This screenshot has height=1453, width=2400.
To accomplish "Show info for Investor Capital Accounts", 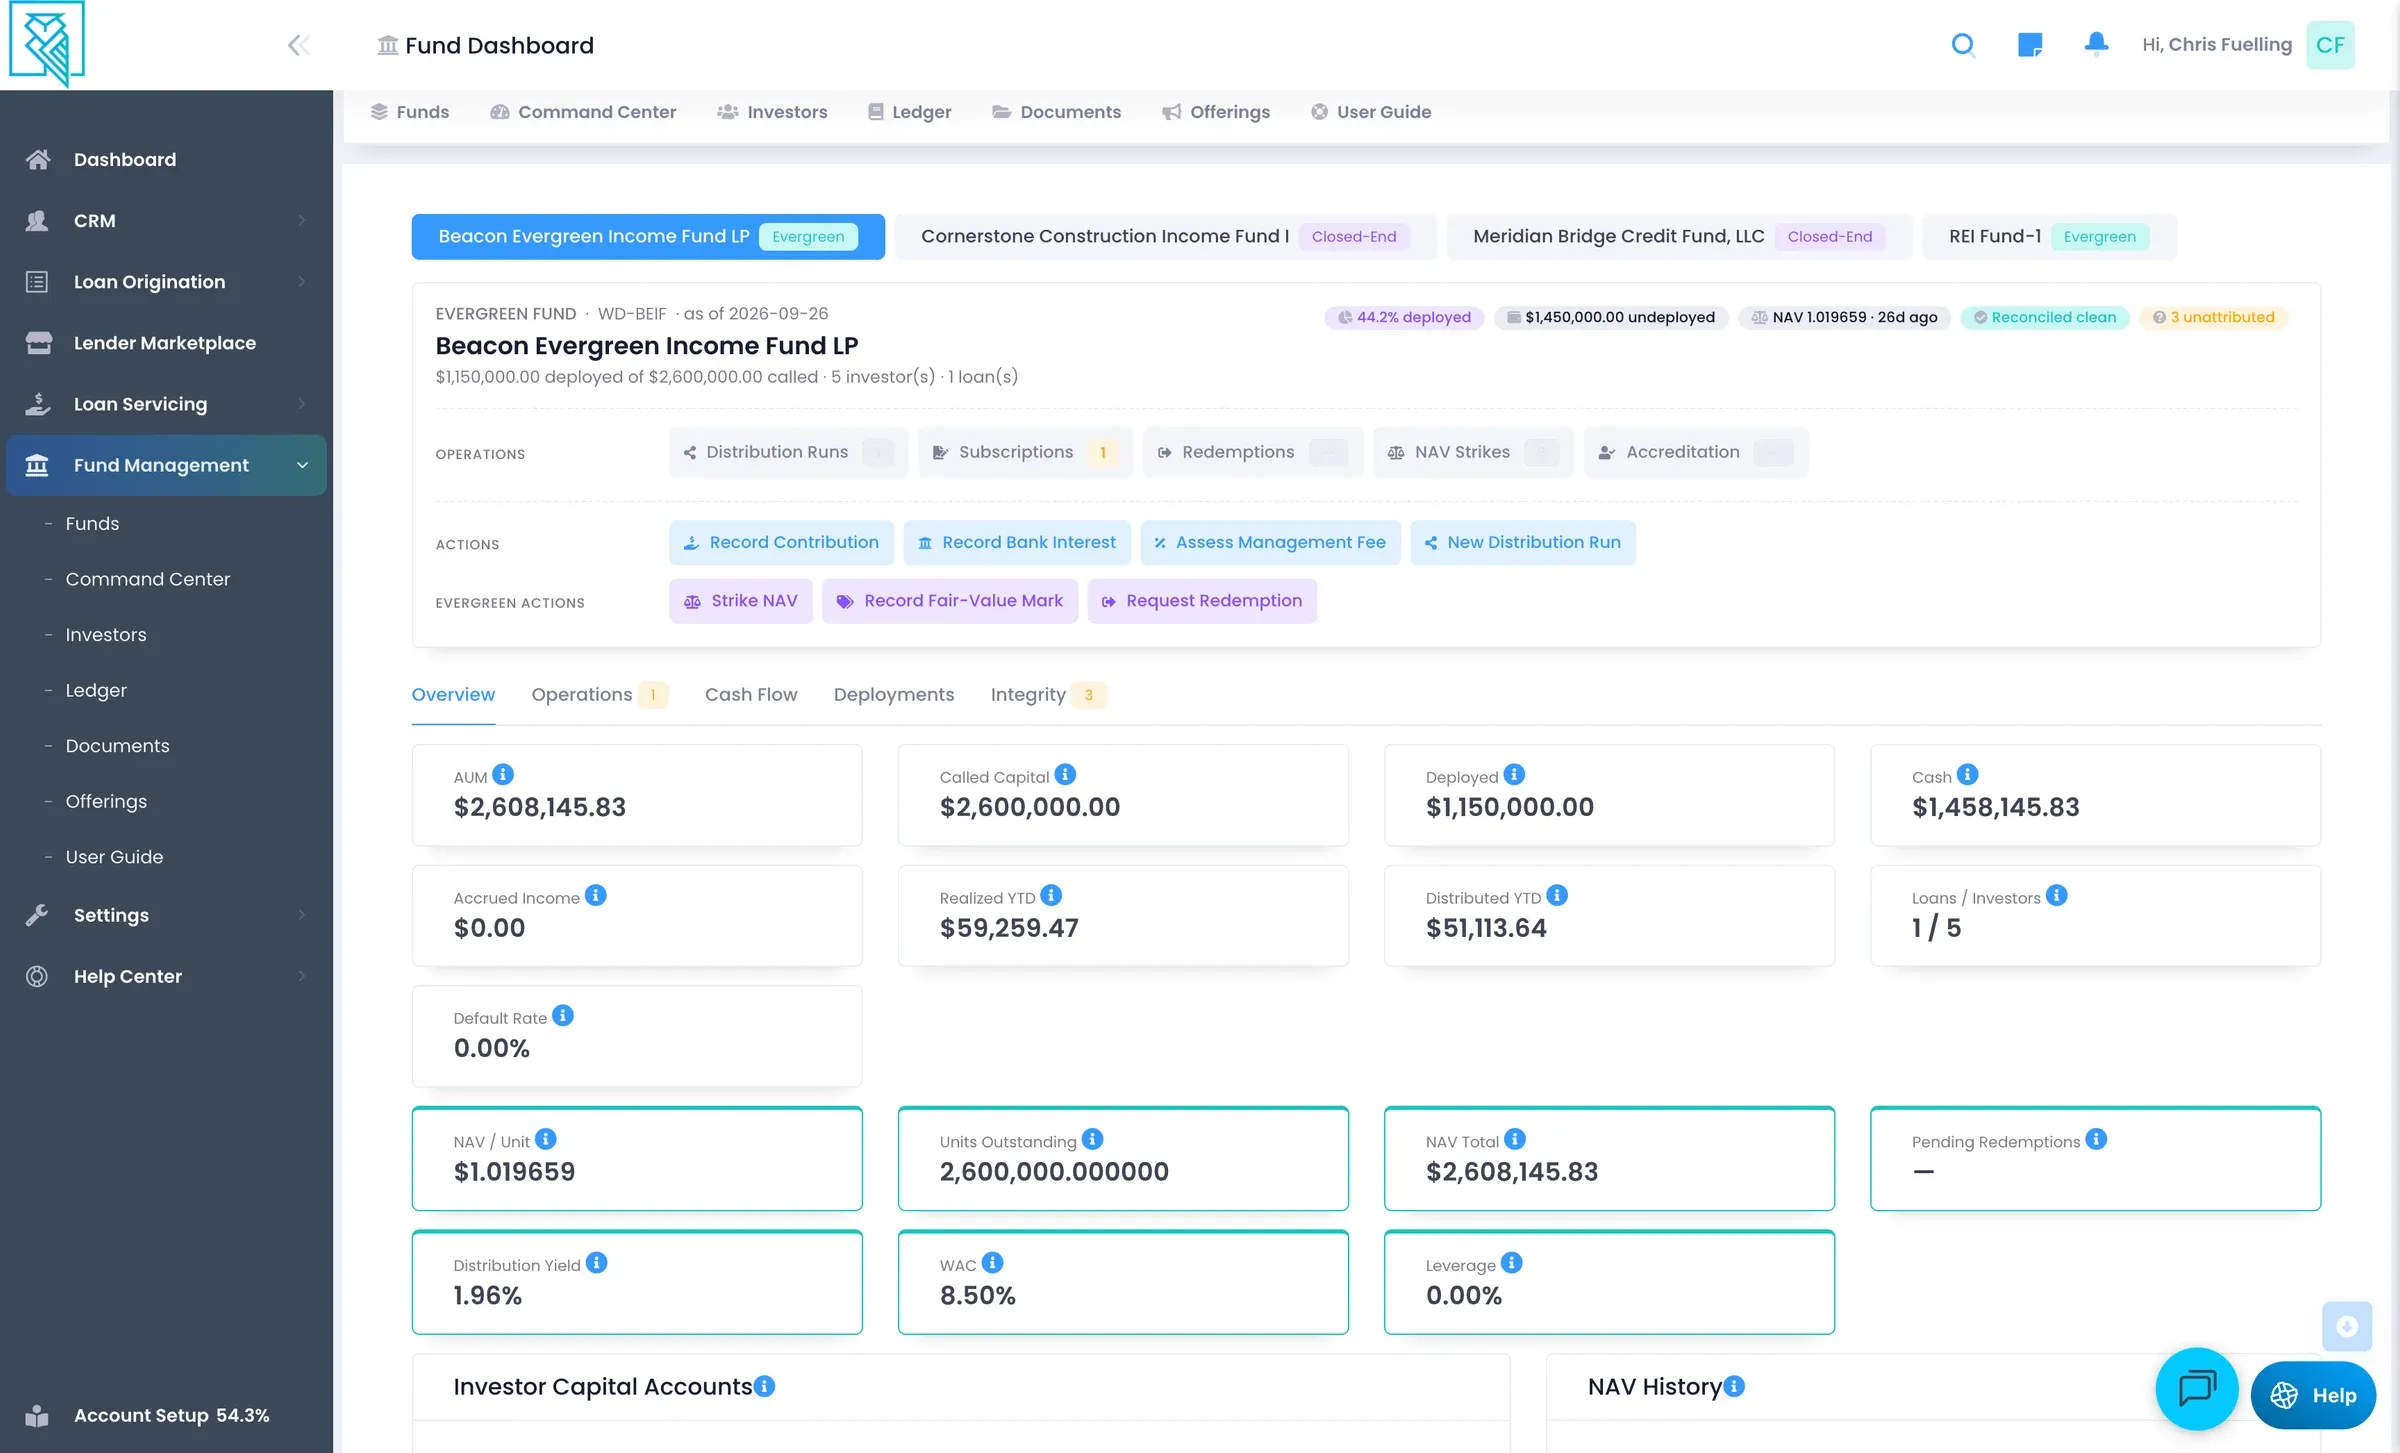I will tap(764, 1387).
